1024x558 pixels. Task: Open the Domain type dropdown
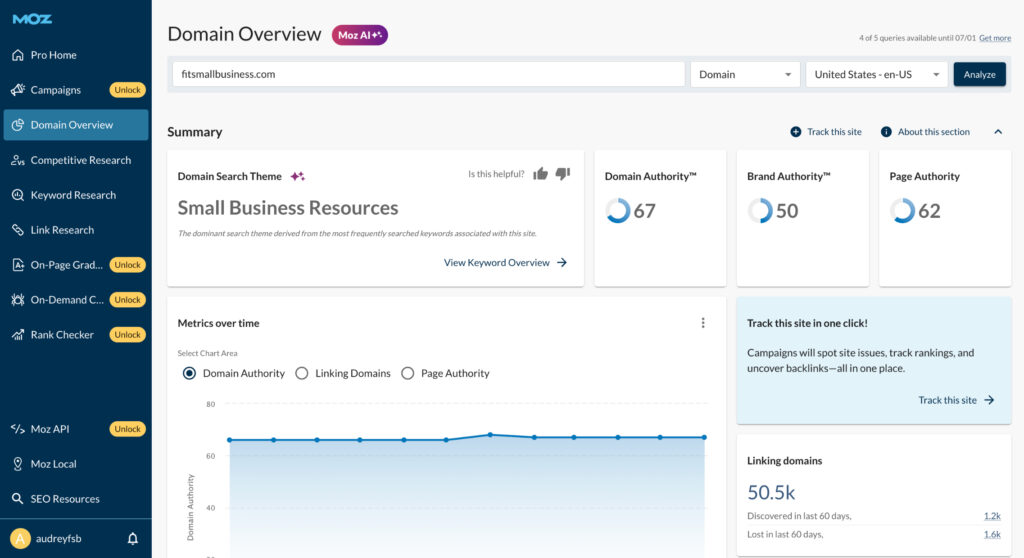745,74
